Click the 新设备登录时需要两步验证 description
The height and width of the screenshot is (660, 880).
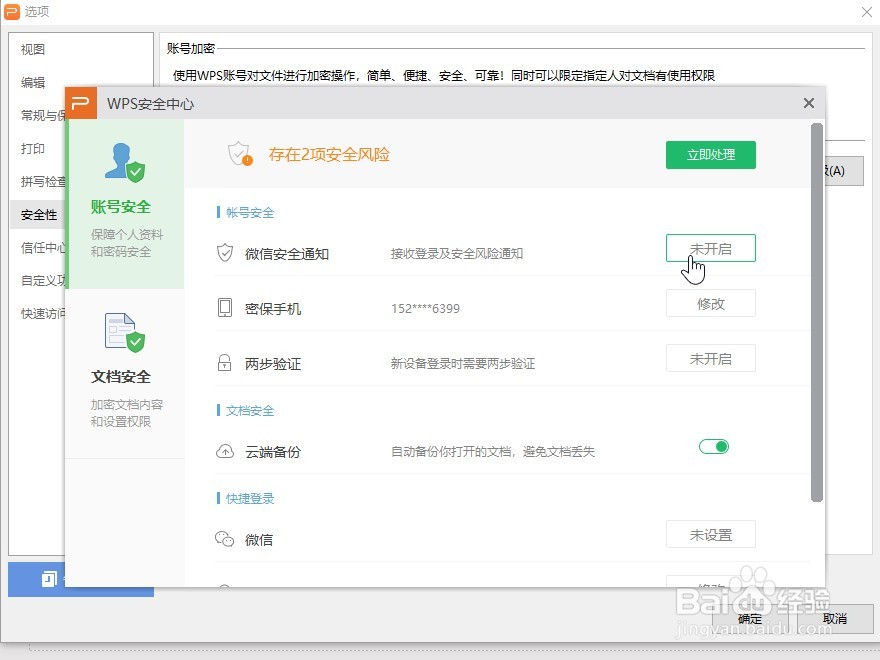point(463,363)
